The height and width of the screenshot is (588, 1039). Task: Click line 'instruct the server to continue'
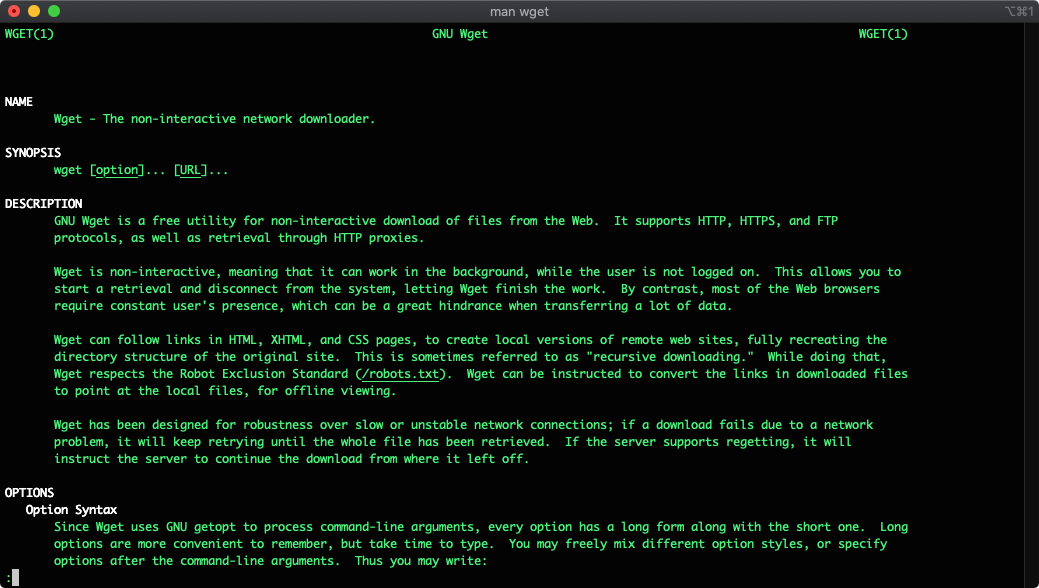point(292,459)
